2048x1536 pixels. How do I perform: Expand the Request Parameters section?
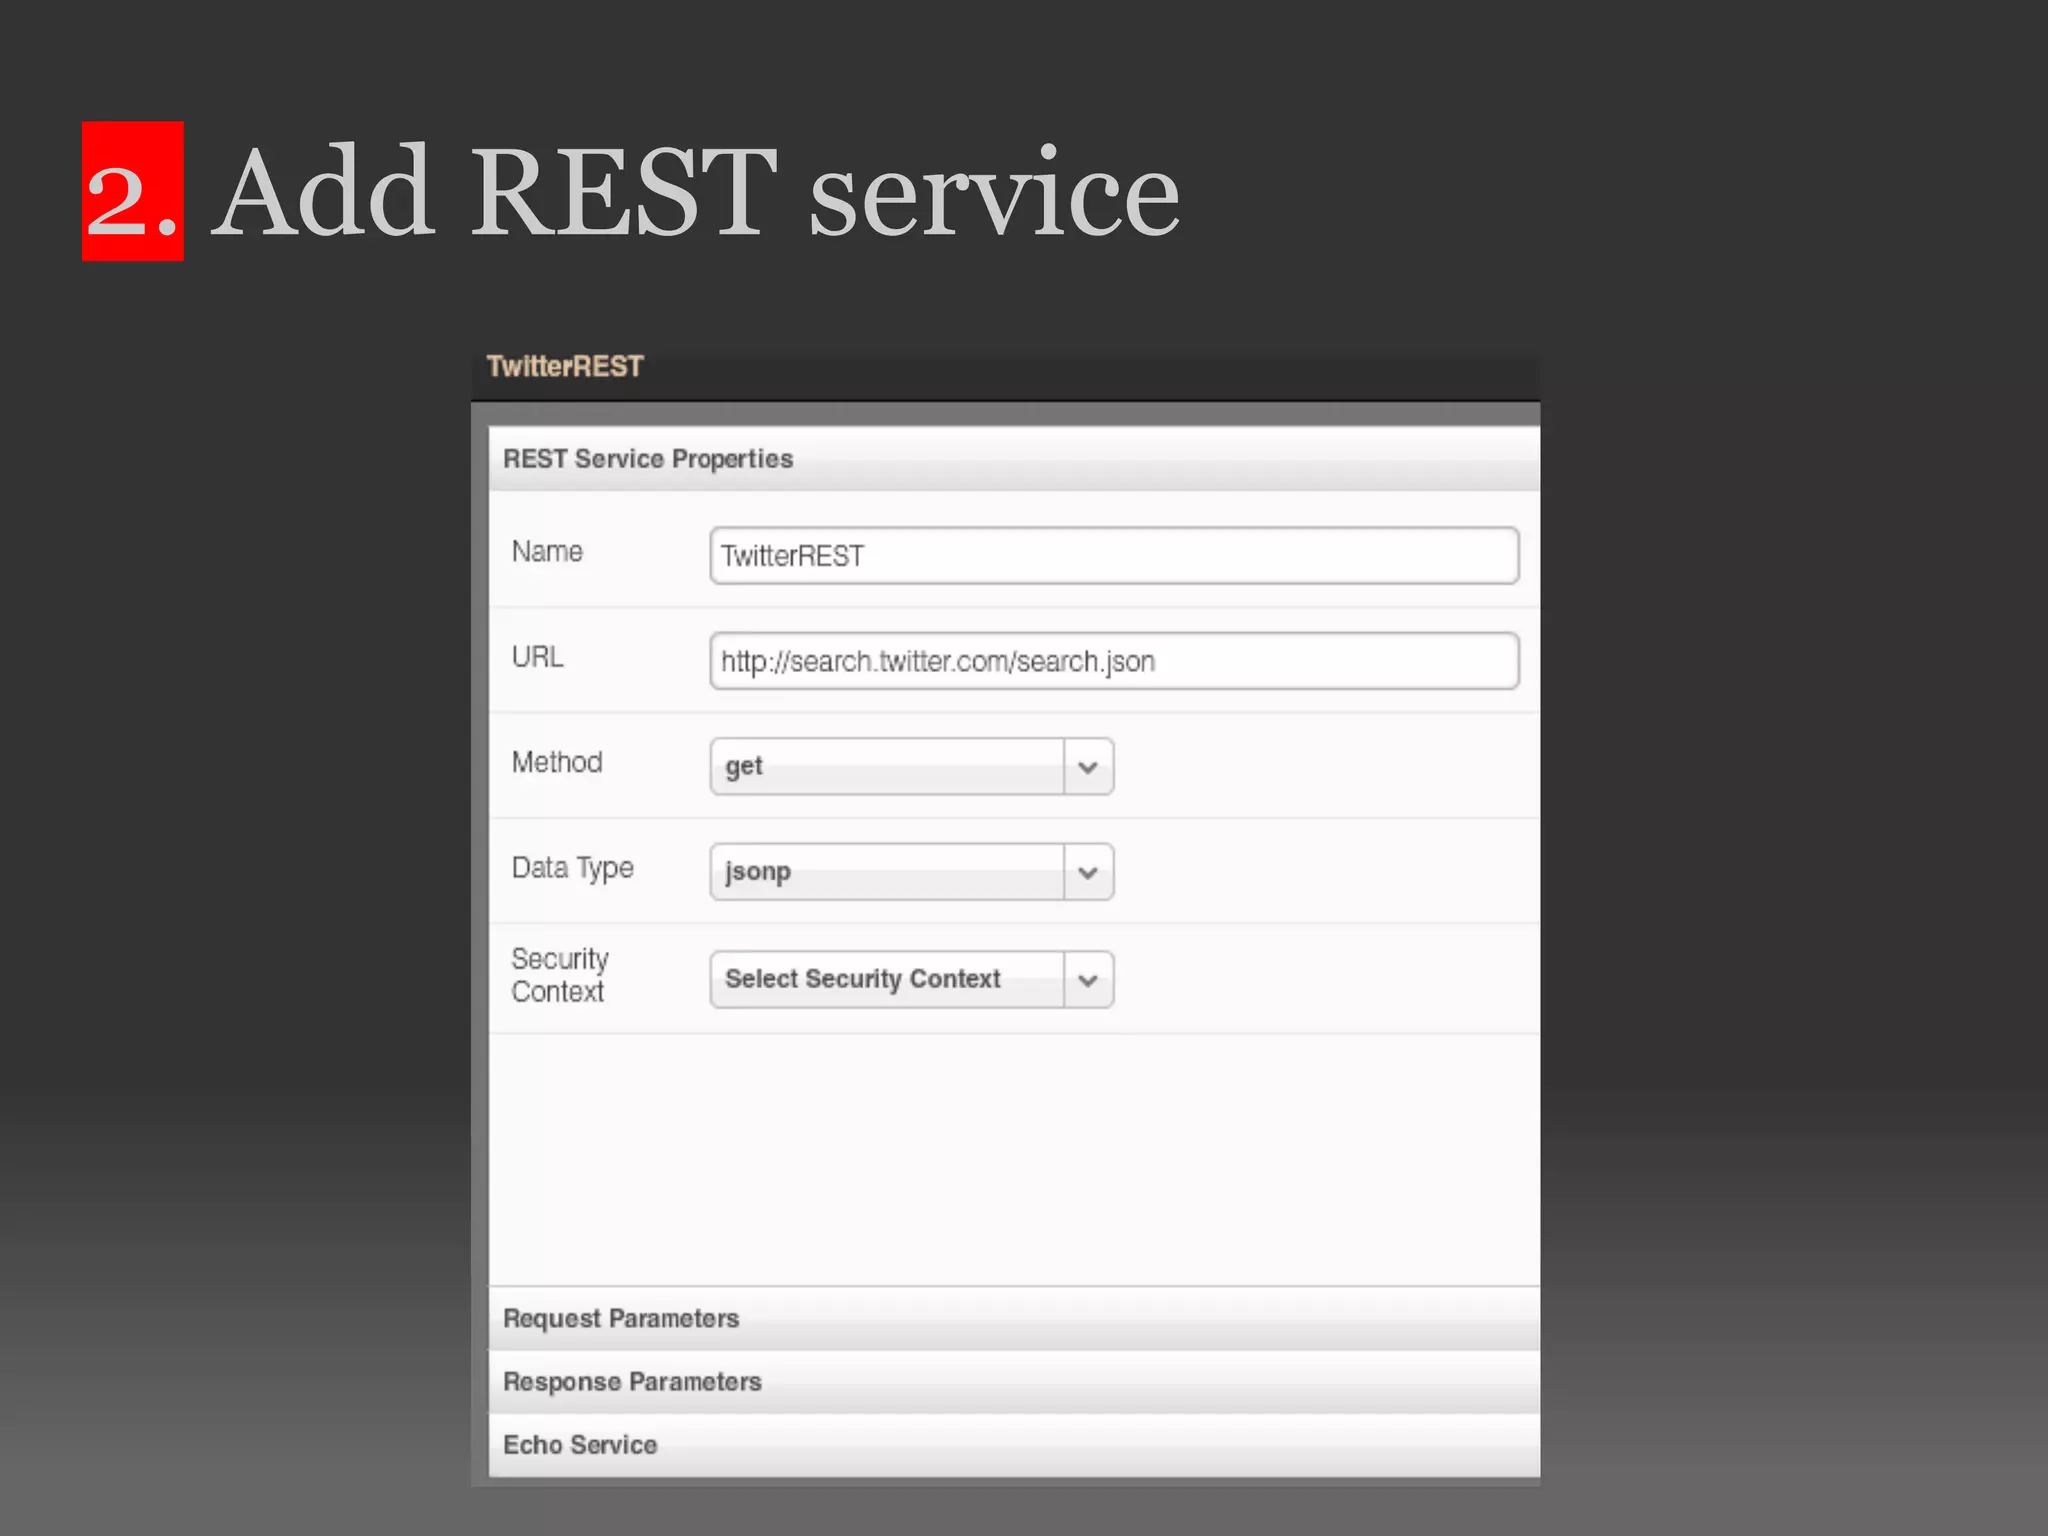click(x=1014, y=1318)
